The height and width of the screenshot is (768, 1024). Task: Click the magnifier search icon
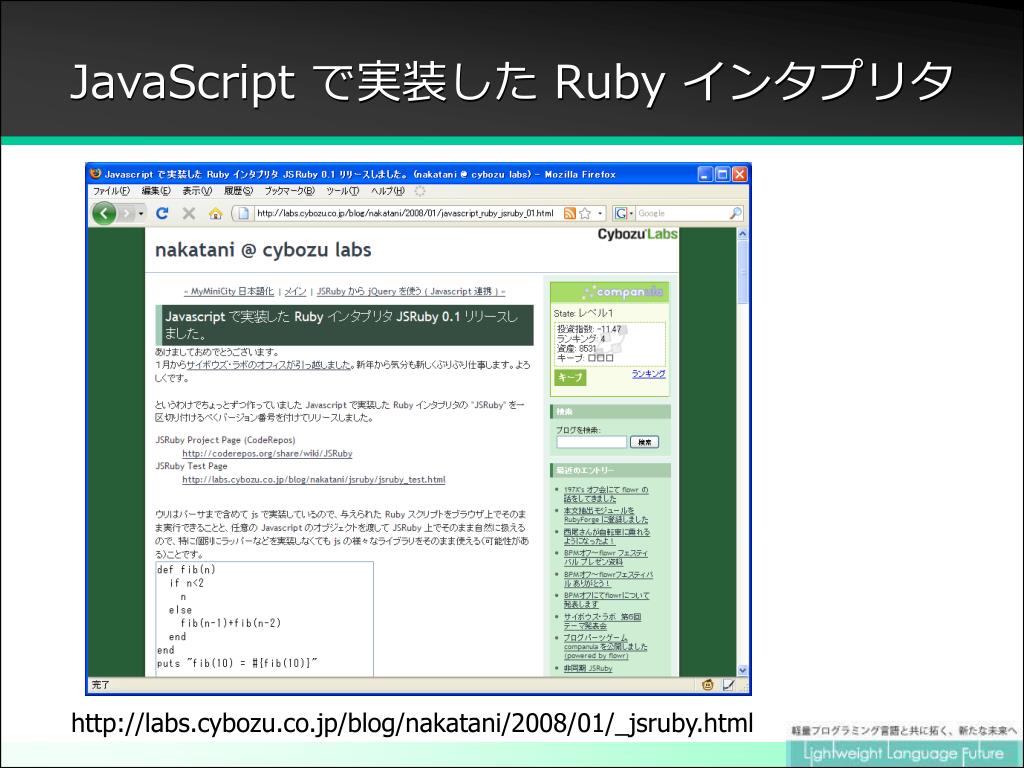click(735, 213)
